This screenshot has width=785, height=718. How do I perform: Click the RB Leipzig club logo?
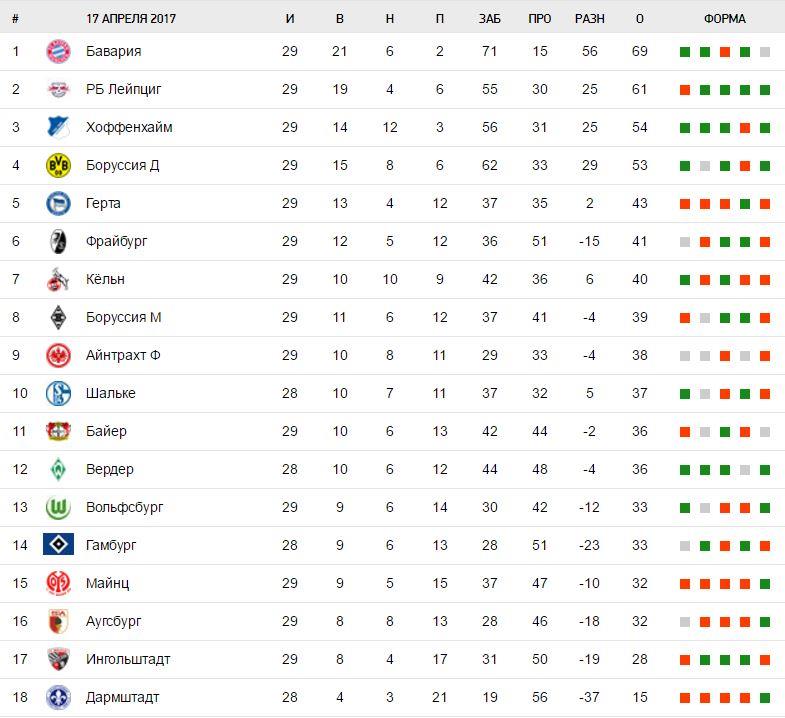click(x=58, y=90)
